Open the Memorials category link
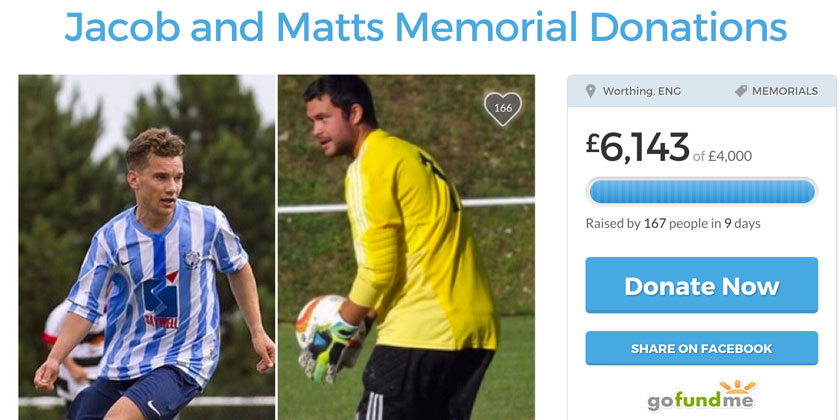Viewport: 840px width, 420px height. (x=784, y=91)
